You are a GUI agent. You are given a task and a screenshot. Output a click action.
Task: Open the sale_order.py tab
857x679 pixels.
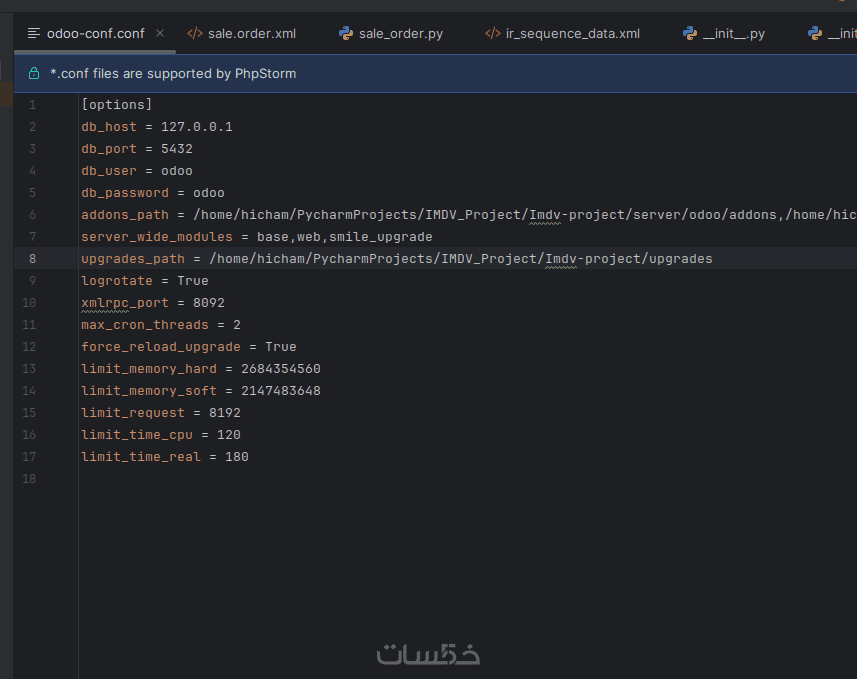coord(400,33)
